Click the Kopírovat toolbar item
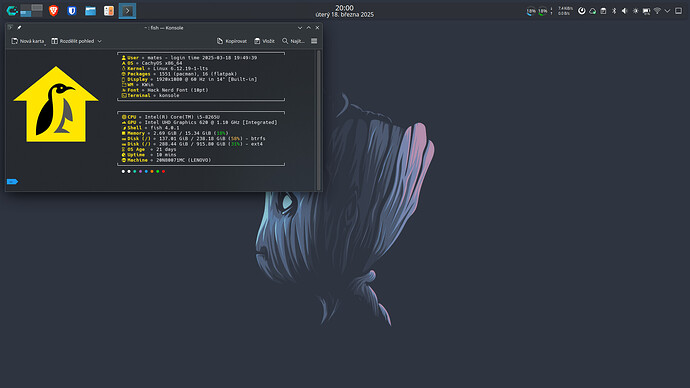This screenshot has height=388, width=690. pyautogui.click(x=232, y=41)
